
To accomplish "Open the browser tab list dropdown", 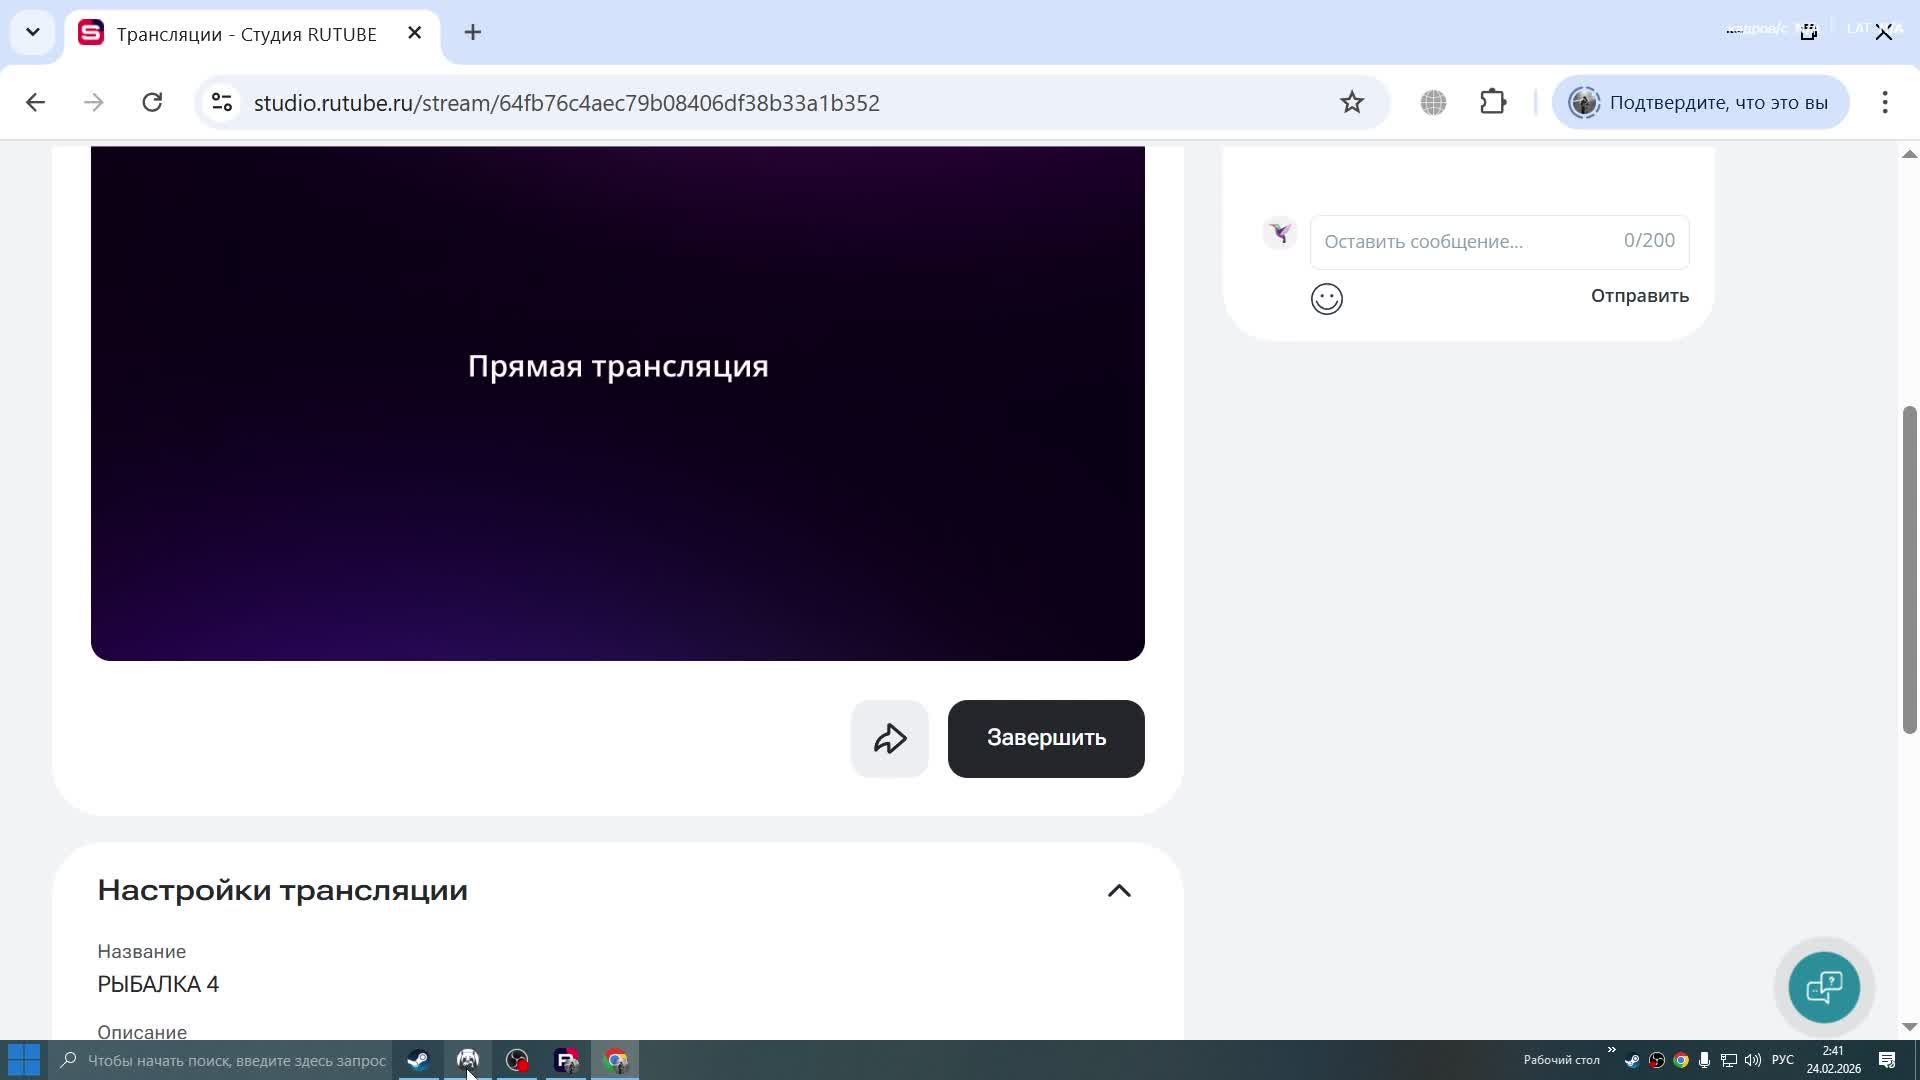I will [x=32, y=31].
